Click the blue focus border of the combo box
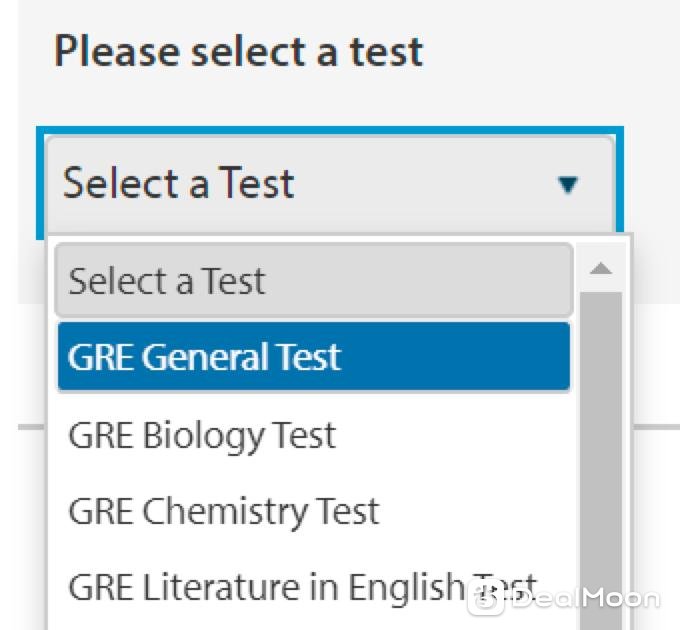The image size is (680, 630). (330, 130)
